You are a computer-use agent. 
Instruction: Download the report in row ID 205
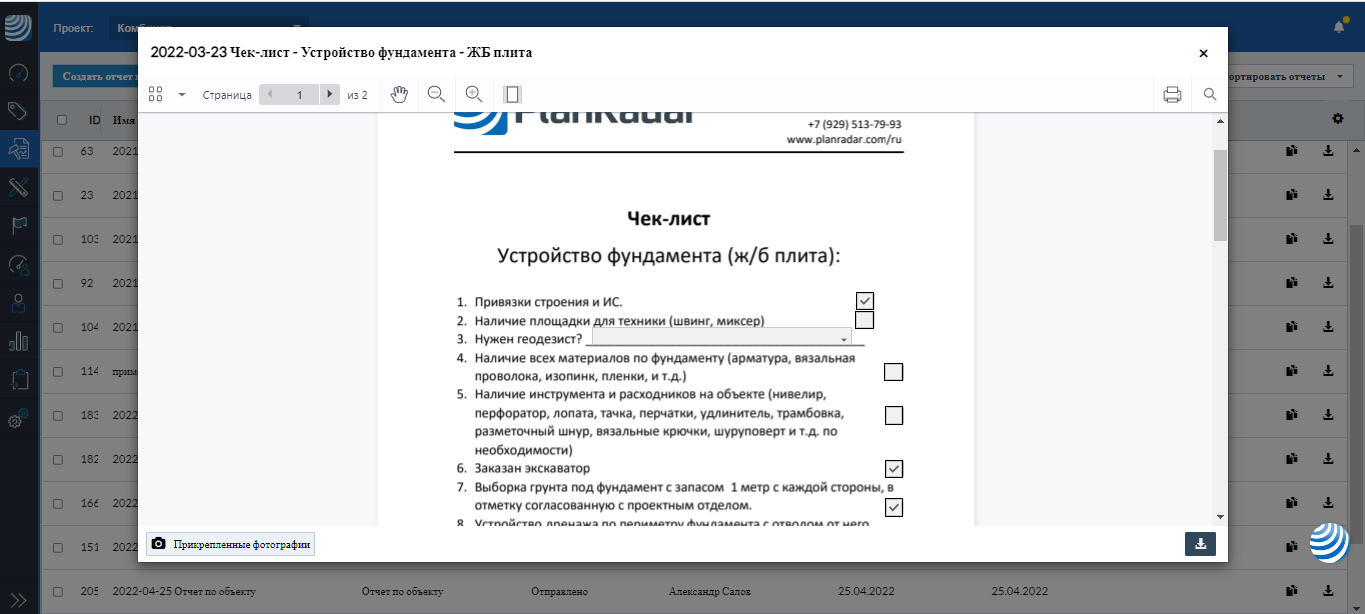point(1328,591)
